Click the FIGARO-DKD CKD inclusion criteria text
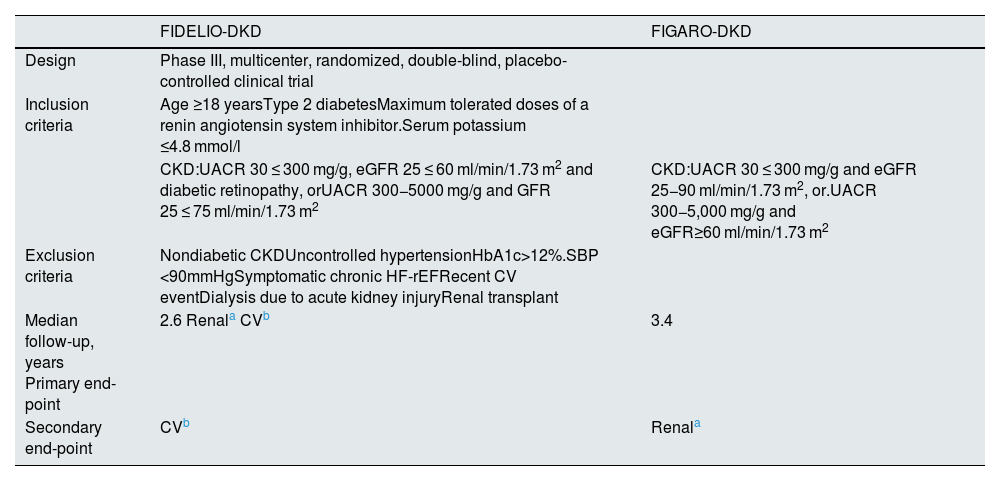The image size is (1000, 481). 783,200
